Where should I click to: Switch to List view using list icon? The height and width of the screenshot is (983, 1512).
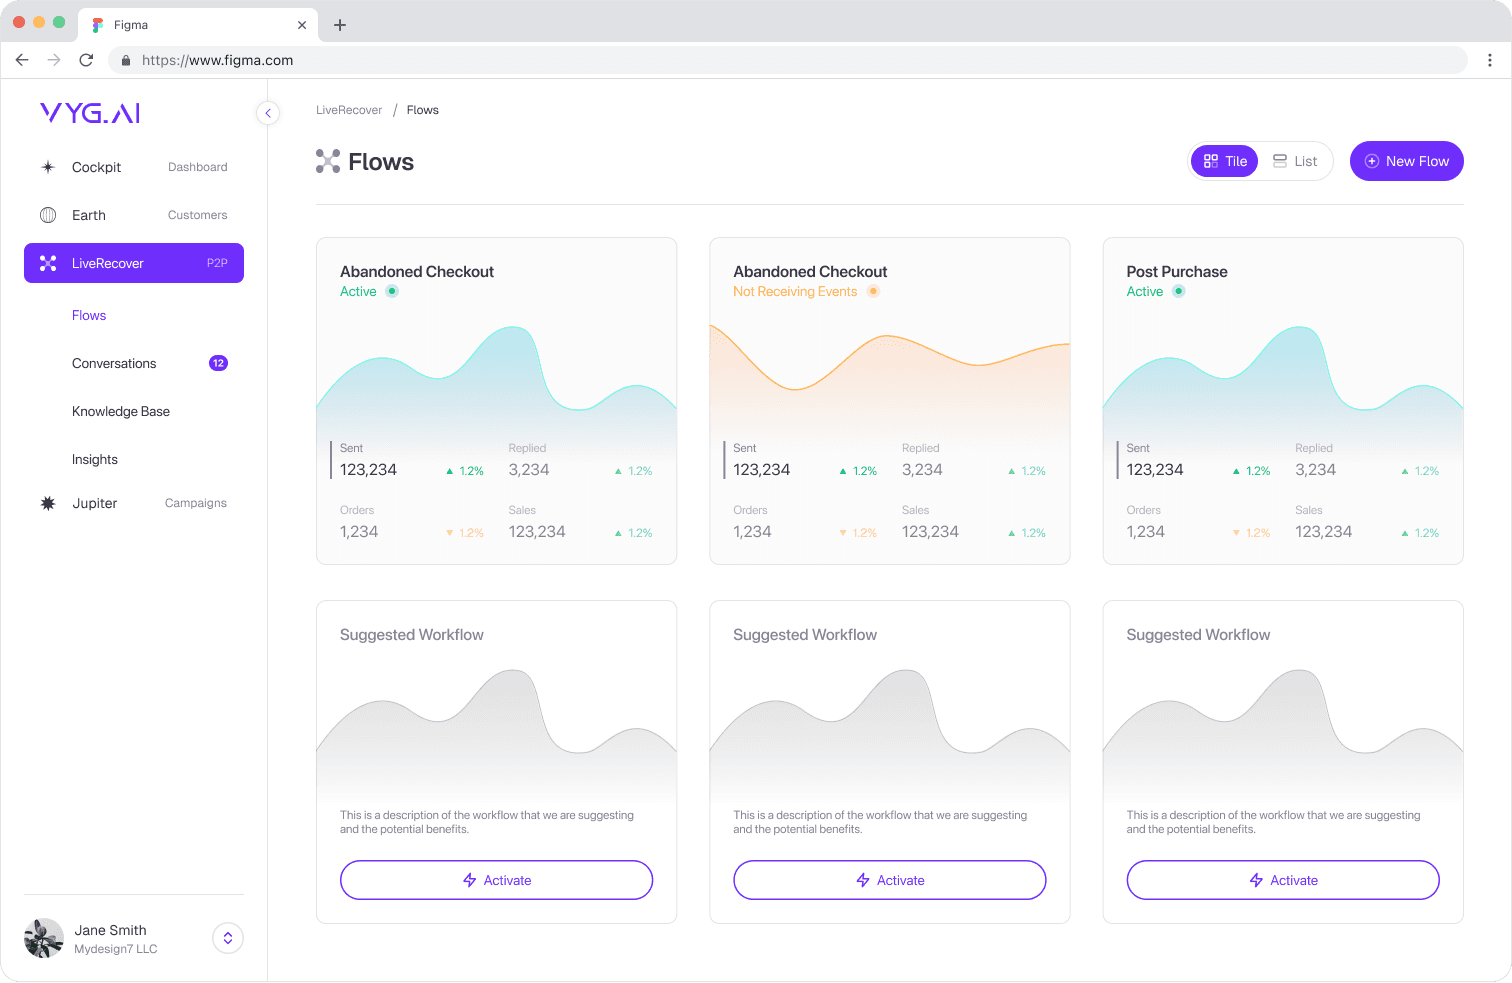tap(1281, 160)
